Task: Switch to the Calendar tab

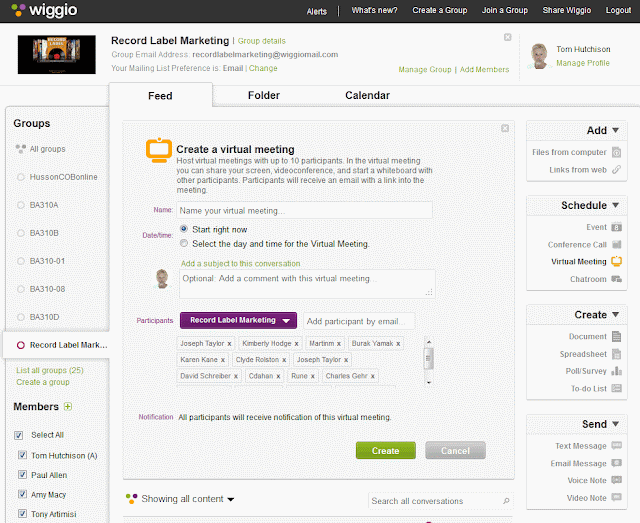Action: click(367, 96)
